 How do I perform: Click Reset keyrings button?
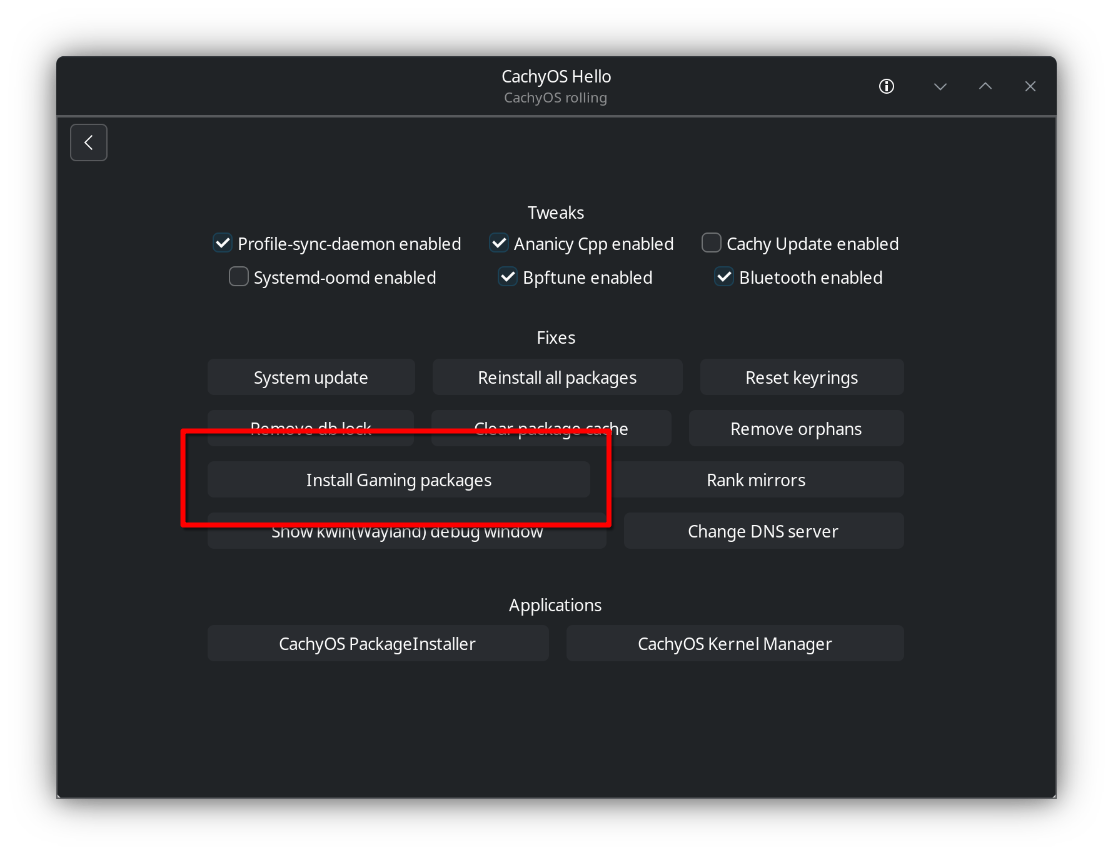pos(801,377)
